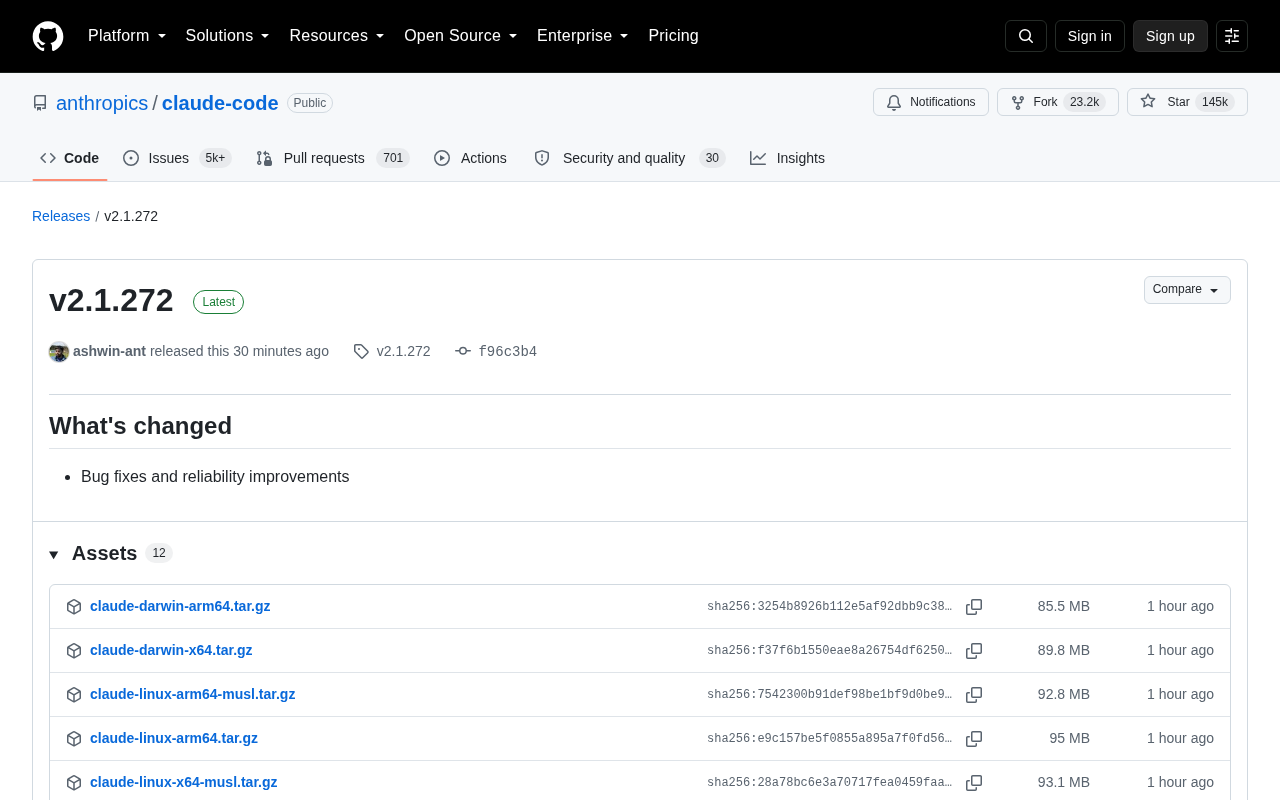The image size is (1280, 800).
Task: Open the appearance settings sliders icon
Action: (1232, 36)
